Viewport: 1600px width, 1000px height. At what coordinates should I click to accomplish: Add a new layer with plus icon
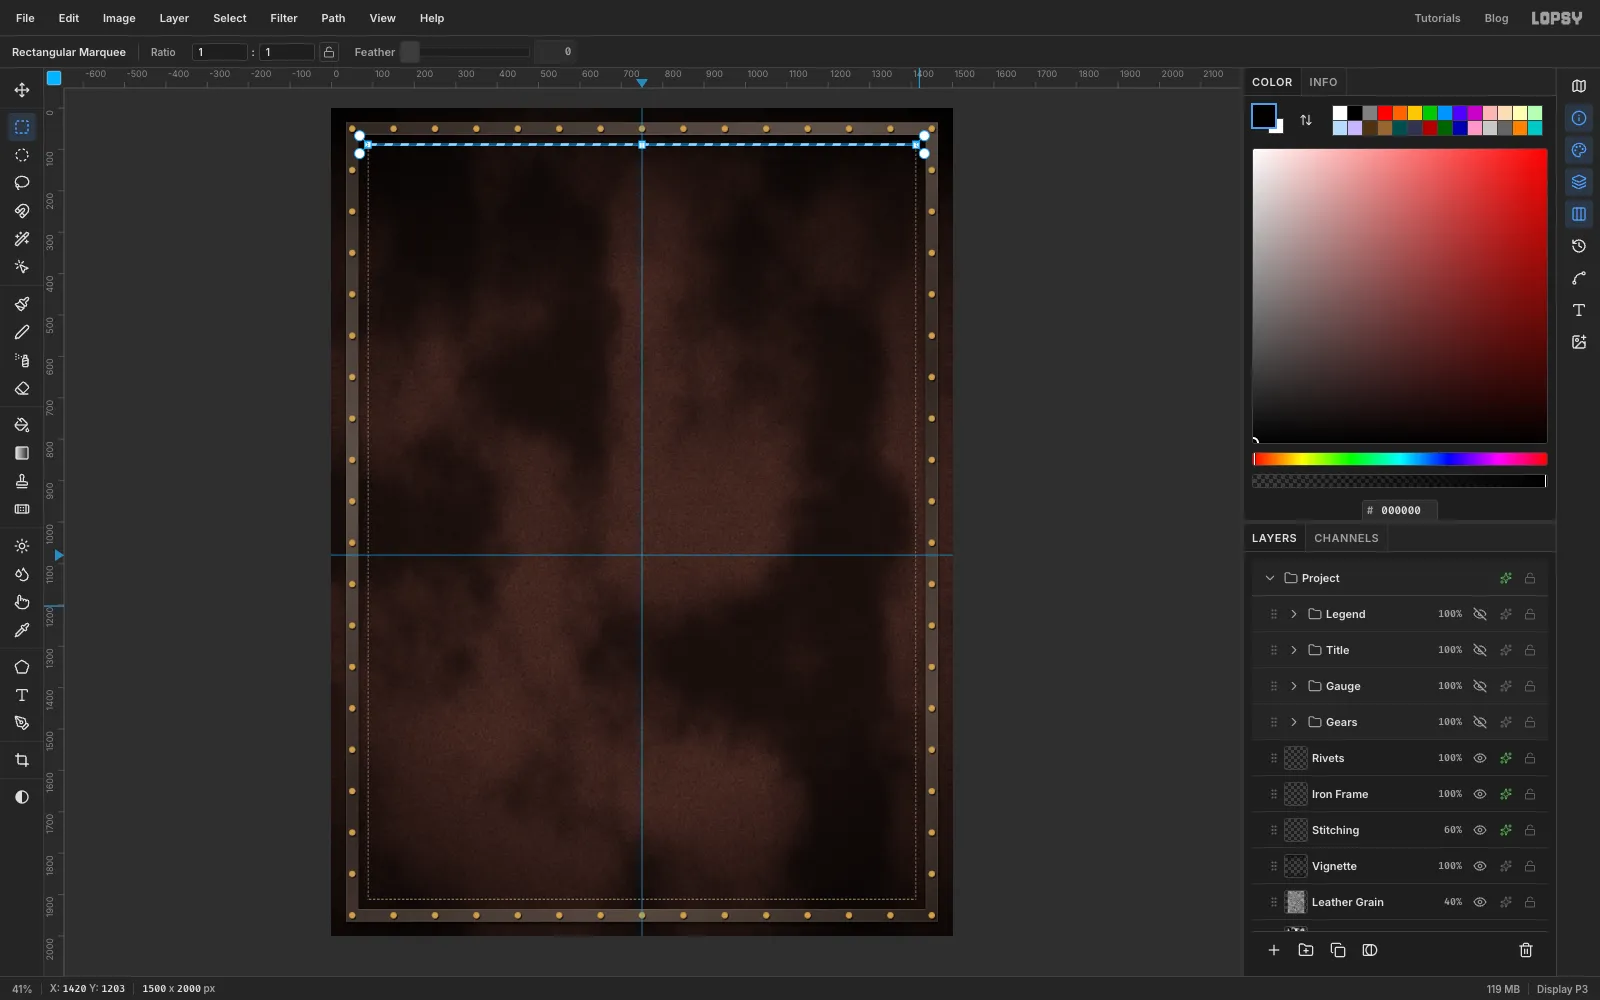coord(1274,950)
